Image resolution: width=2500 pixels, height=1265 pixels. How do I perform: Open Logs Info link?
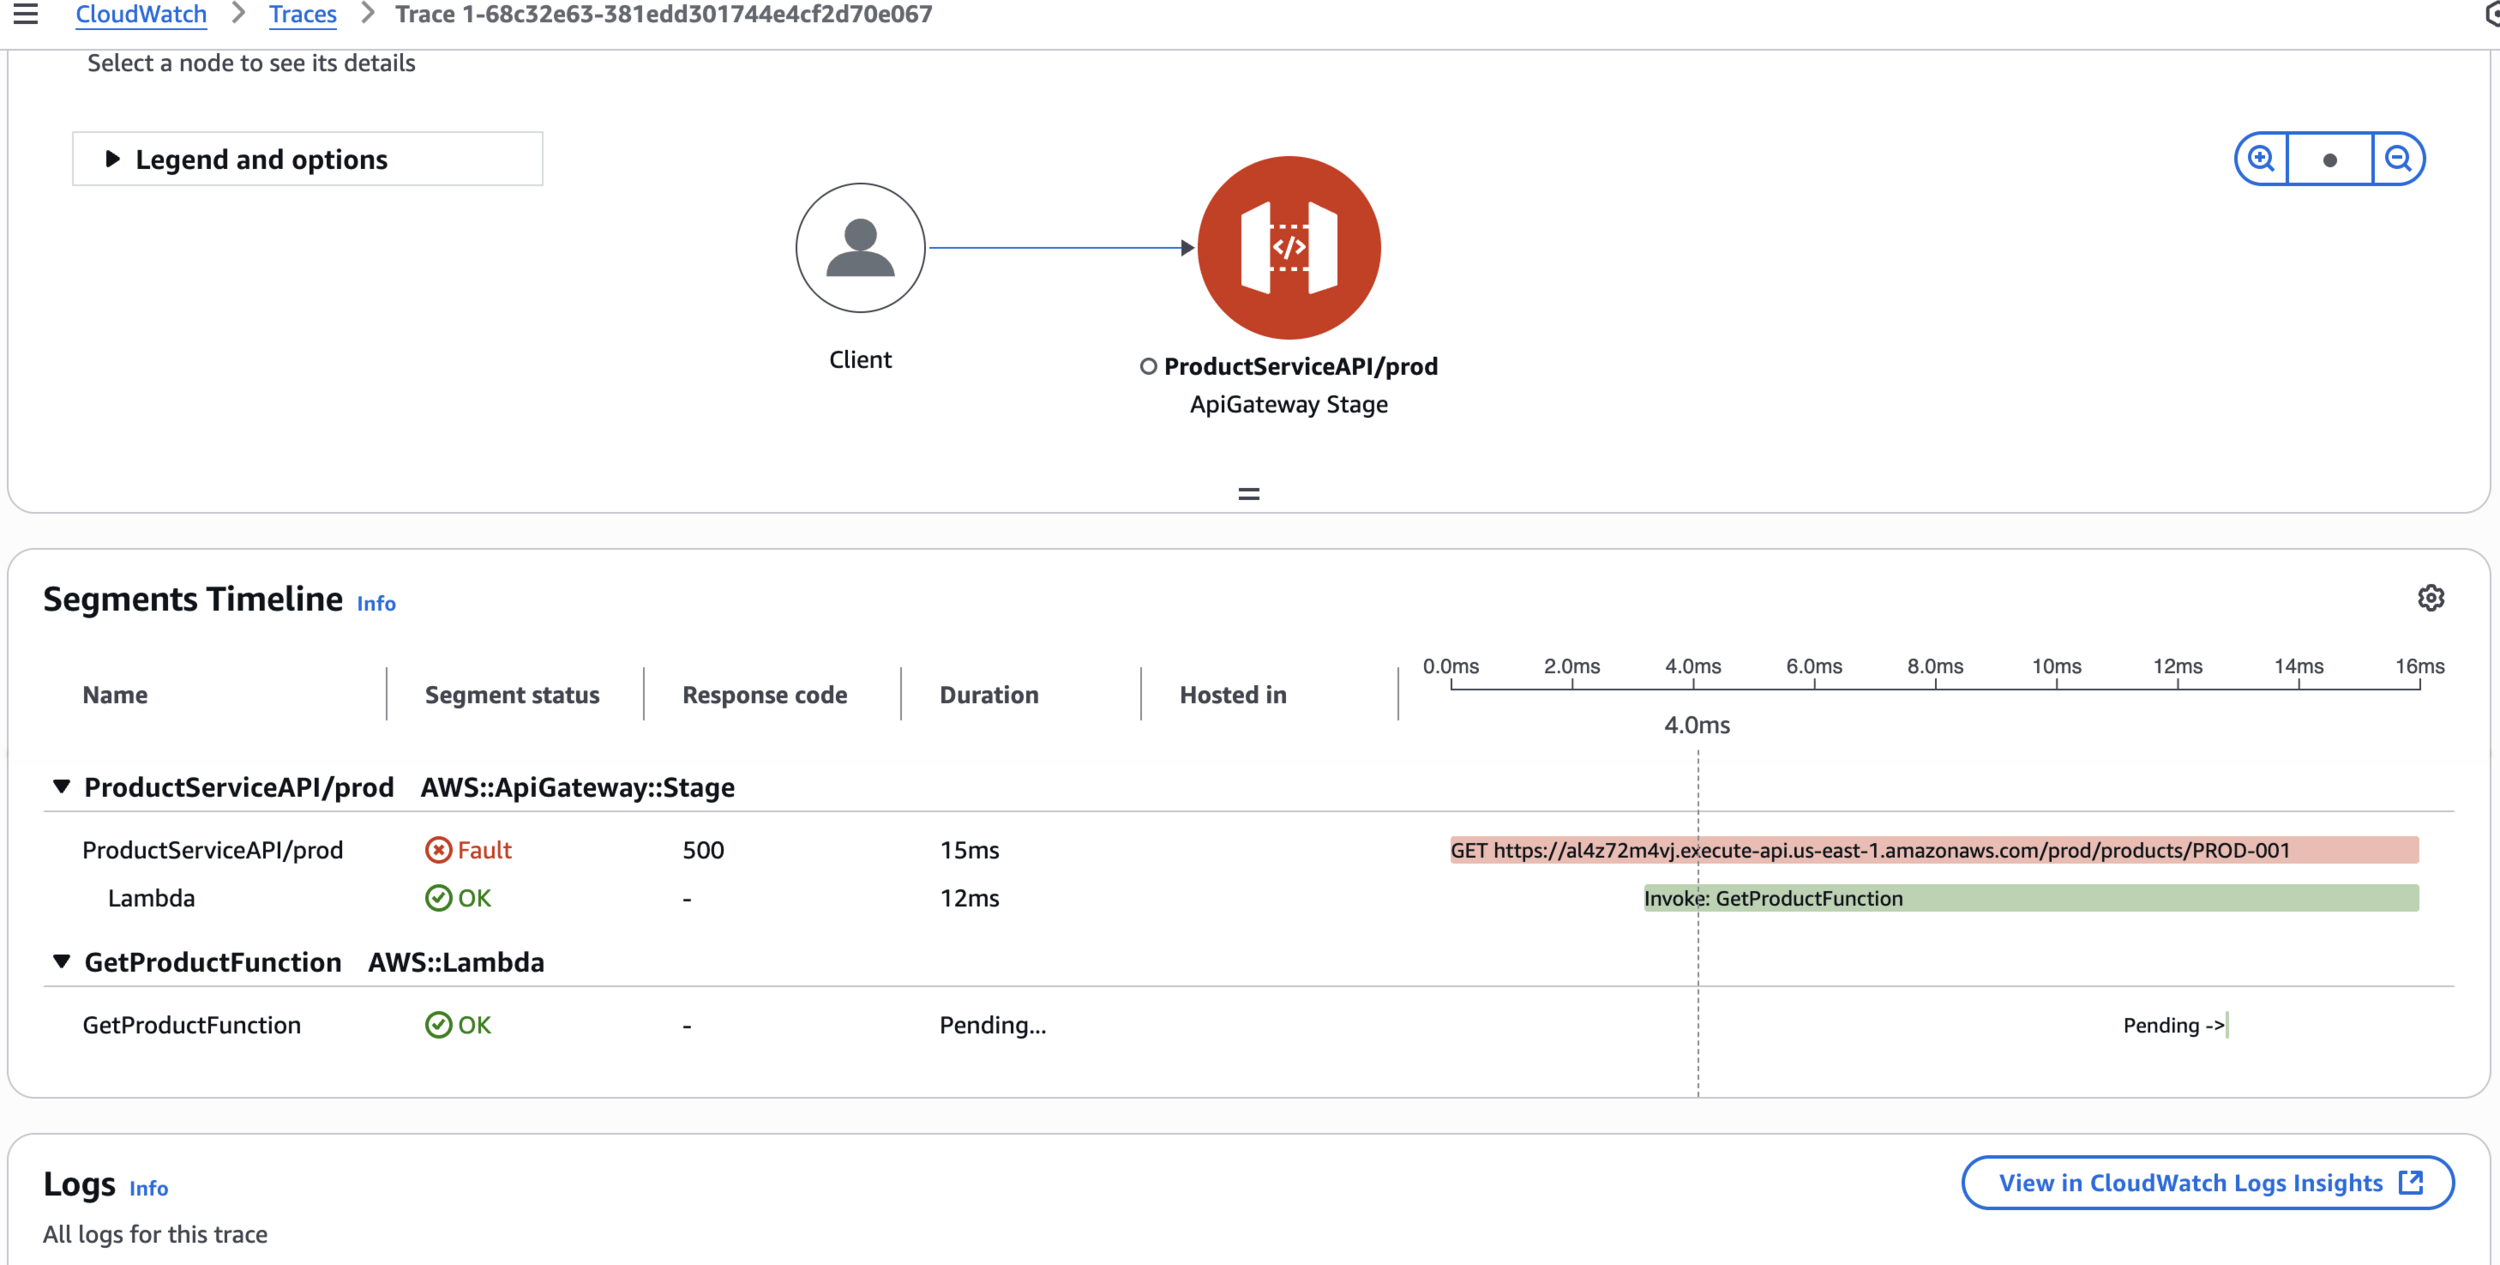(148, 1189)
